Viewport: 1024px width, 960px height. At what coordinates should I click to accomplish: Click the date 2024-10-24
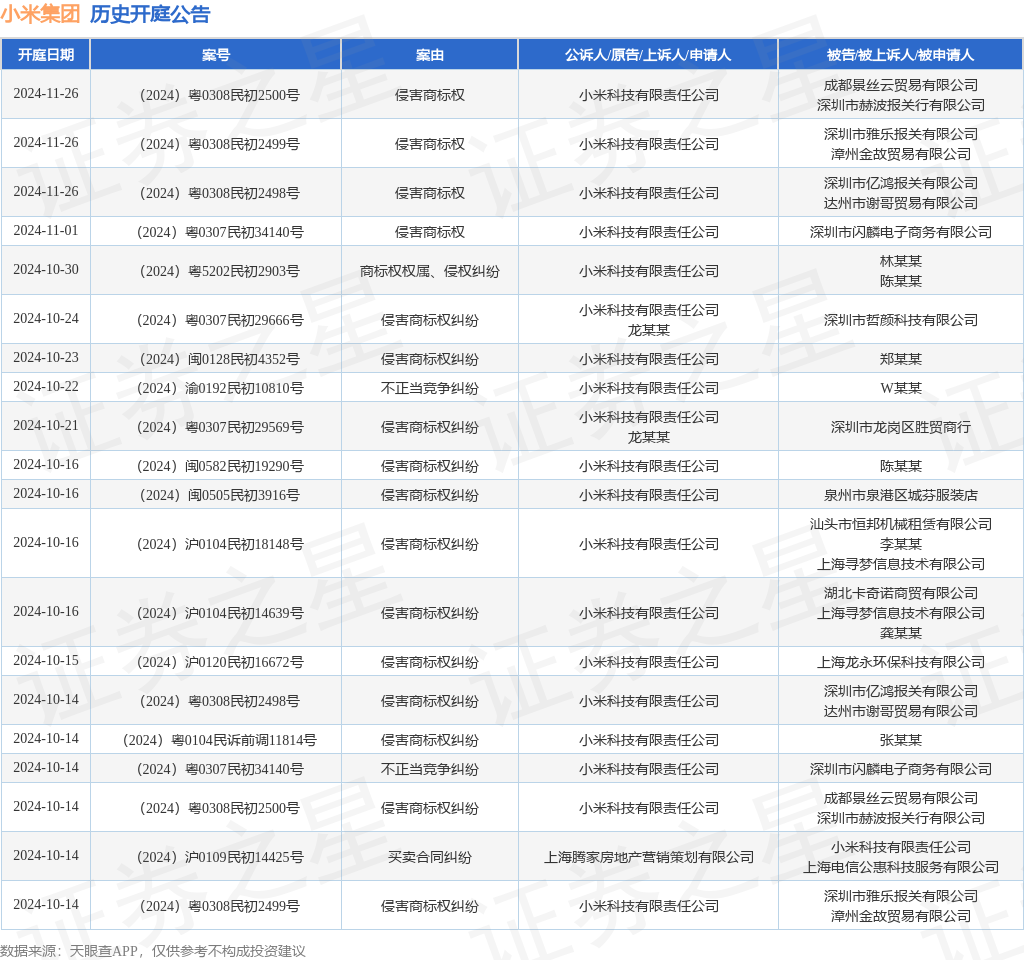tap(46, 319)
